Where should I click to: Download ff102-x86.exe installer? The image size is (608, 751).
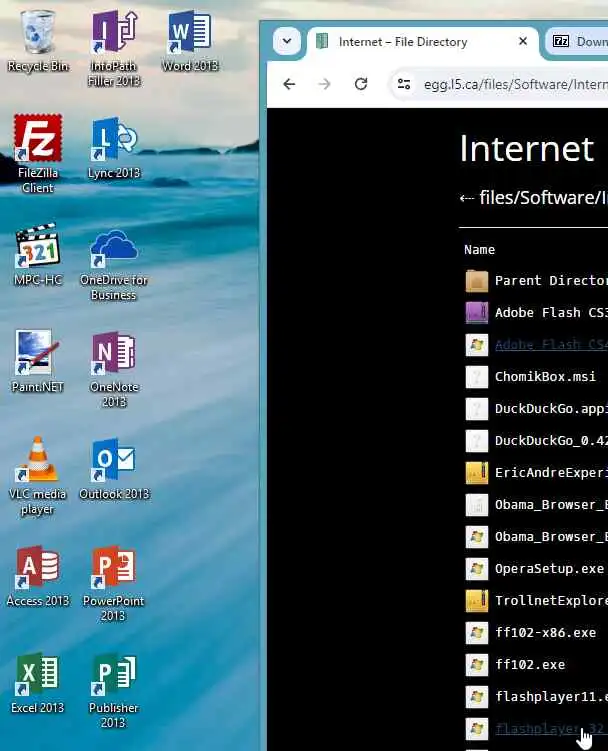point(545,633)
